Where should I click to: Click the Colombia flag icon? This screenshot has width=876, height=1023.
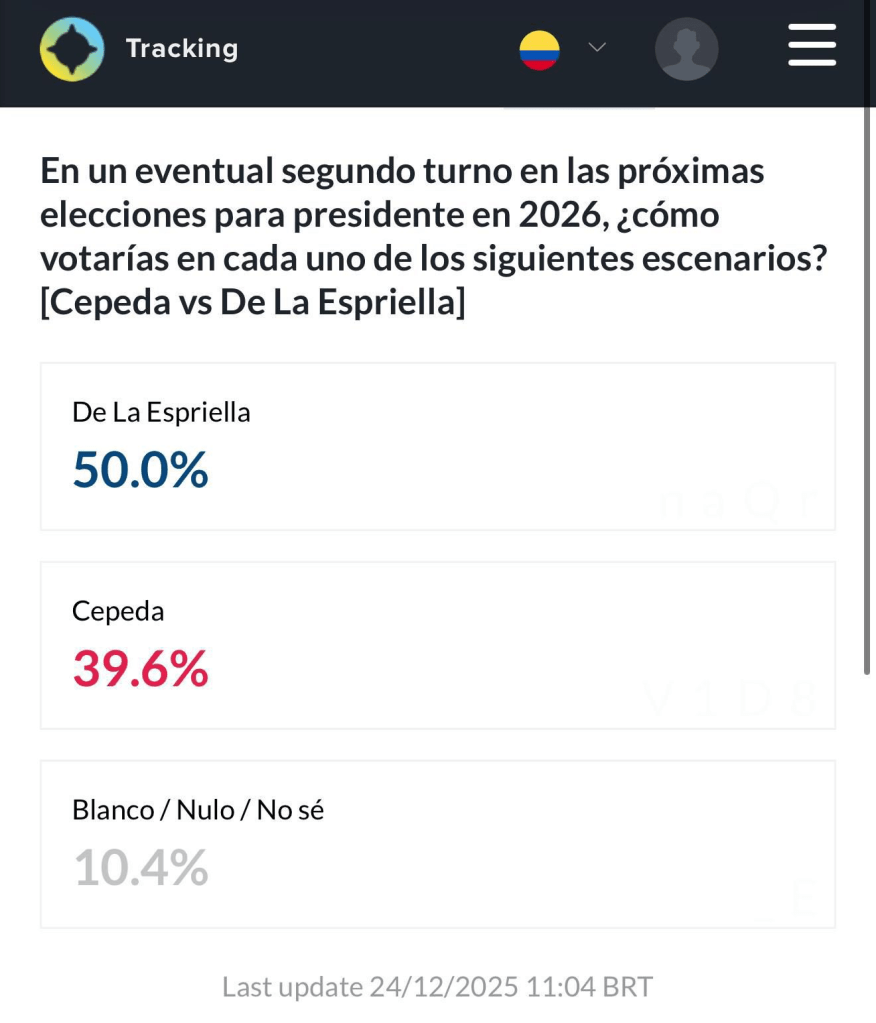[539, 50]
